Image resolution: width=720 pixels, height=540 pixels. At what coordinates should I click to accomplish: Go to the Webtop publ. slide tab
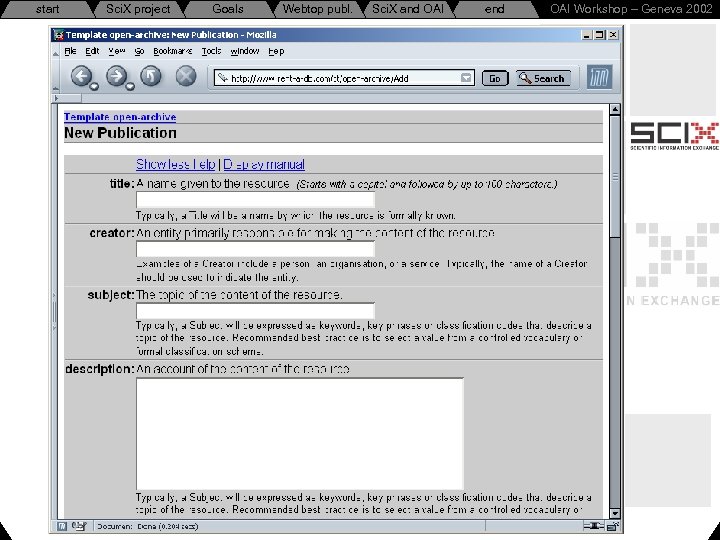318,9
